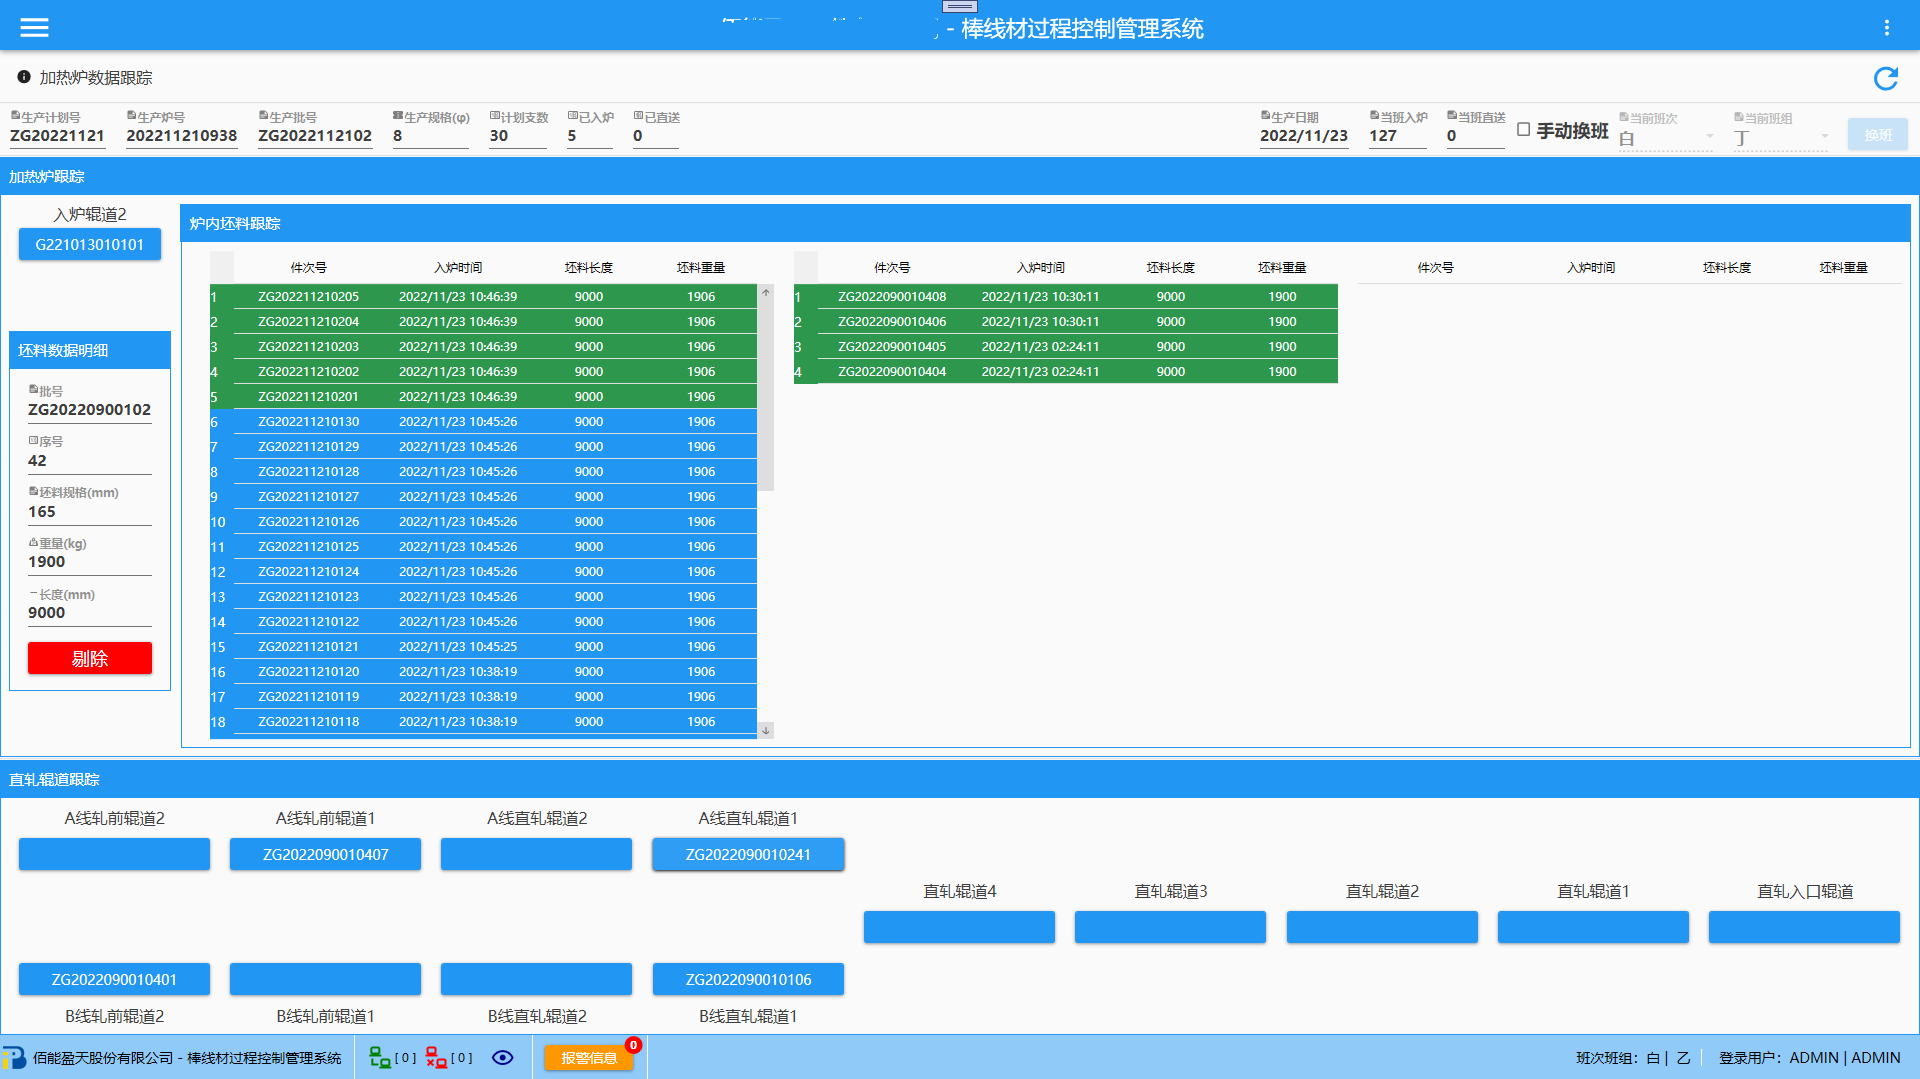The image size is (1920, 1079).
Task: Click 坯料重量 header in second table
Action: tap(1282, 267)
